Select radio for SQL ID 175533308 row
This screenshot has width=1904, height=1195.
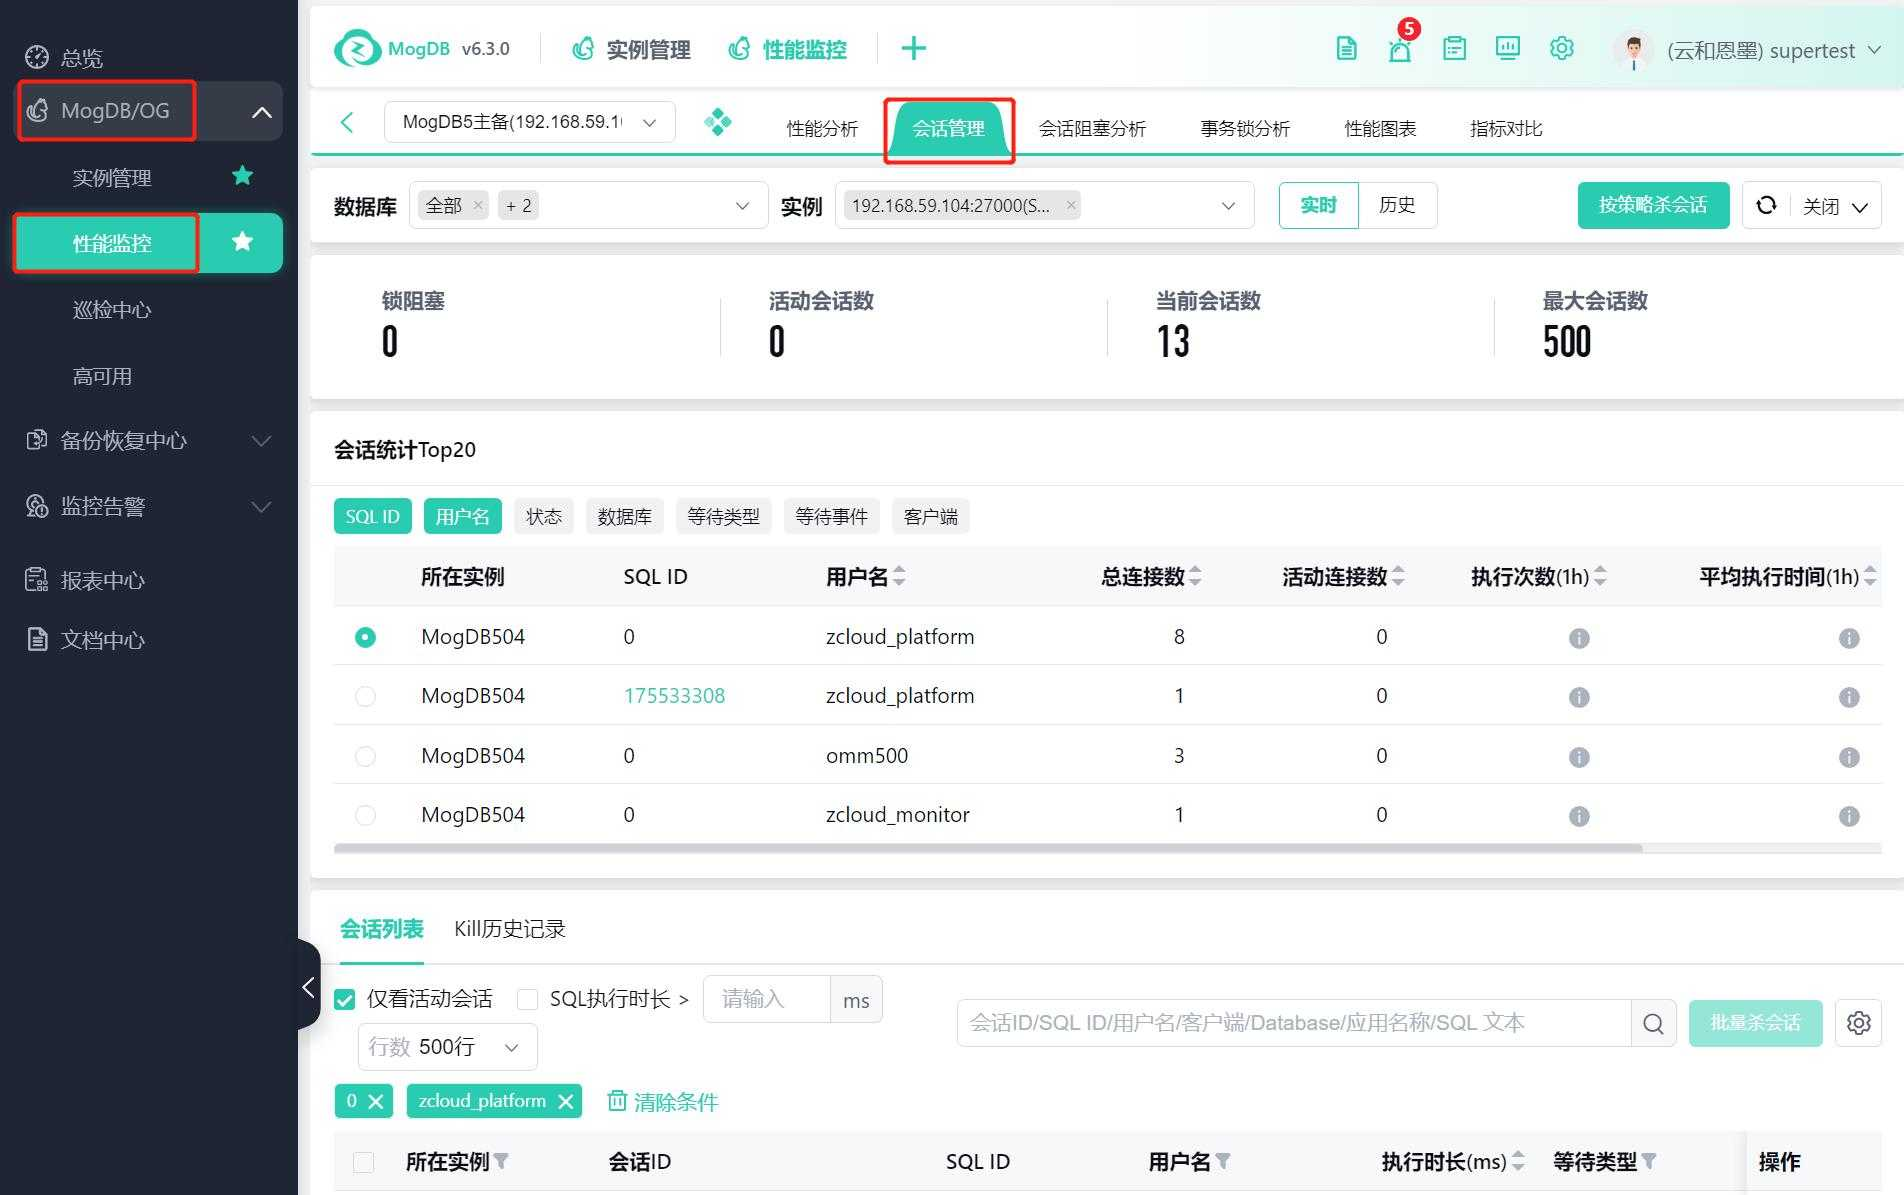[x=365, y=696]
